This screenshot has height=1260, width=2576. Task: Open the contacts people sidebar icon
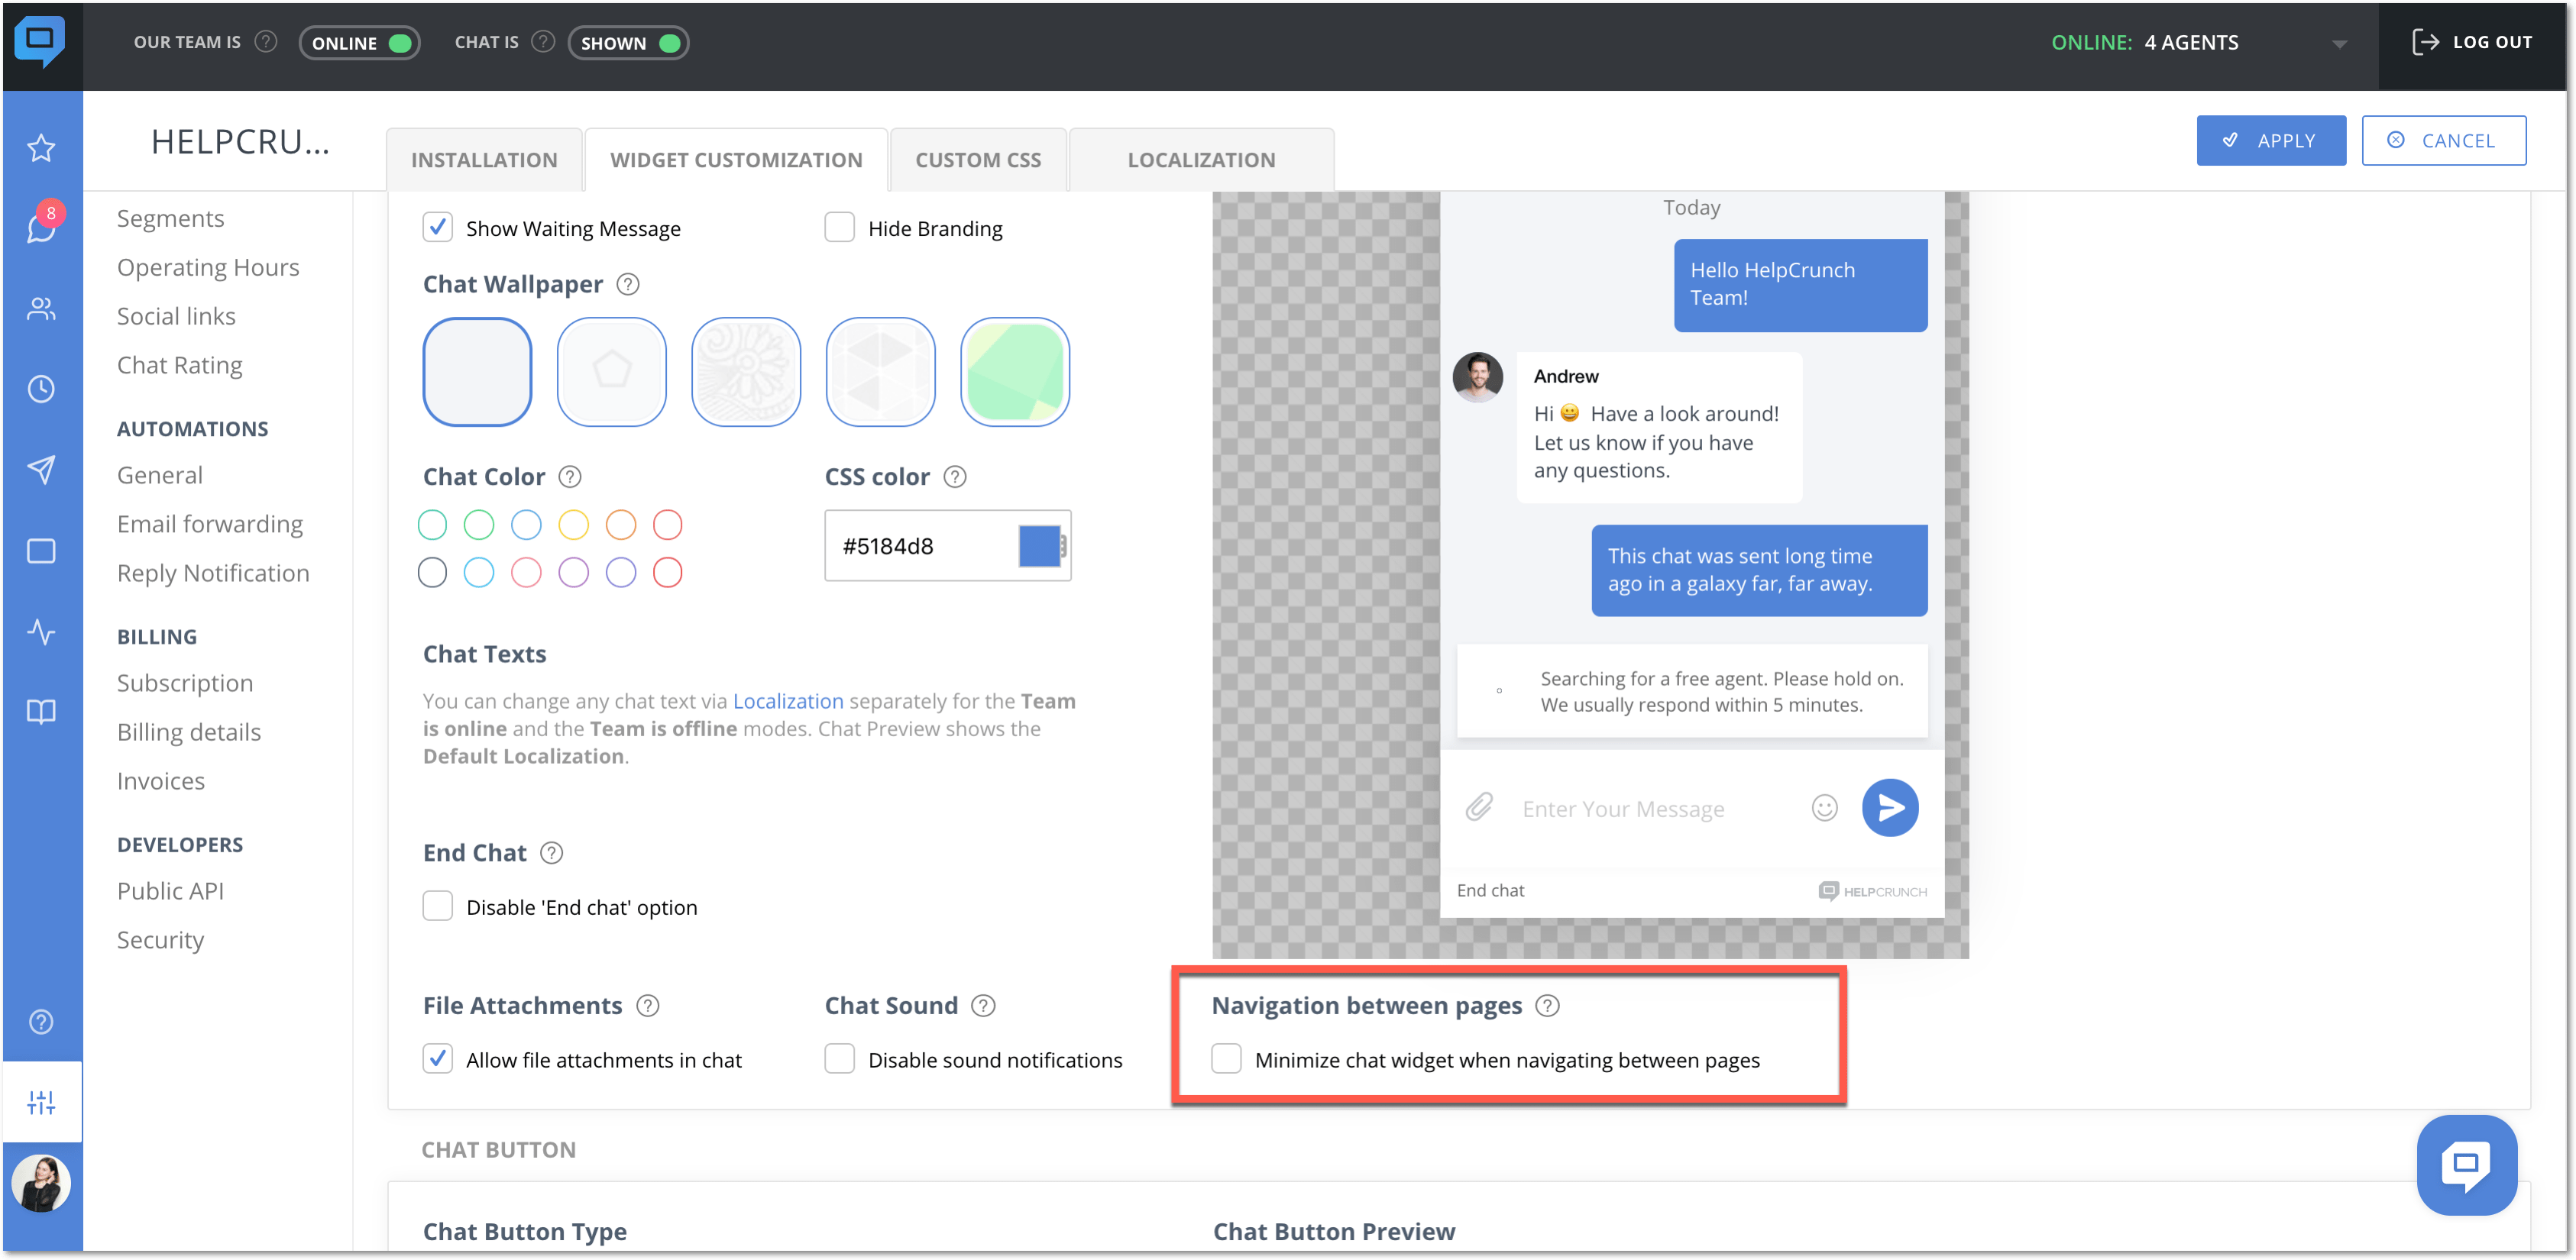coord(41,309)
